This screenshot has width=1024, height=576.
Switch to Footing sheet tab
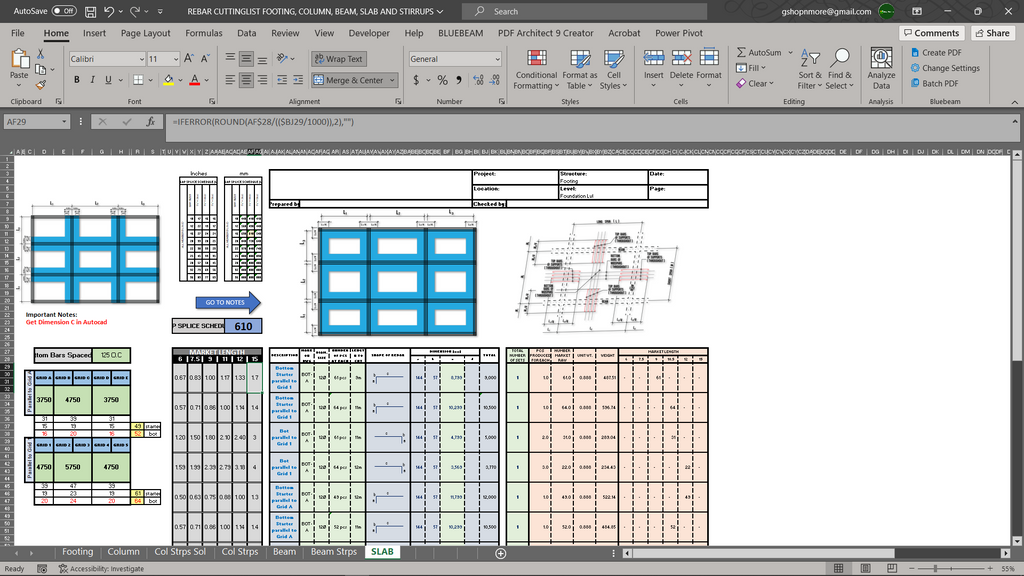(77, 552)
